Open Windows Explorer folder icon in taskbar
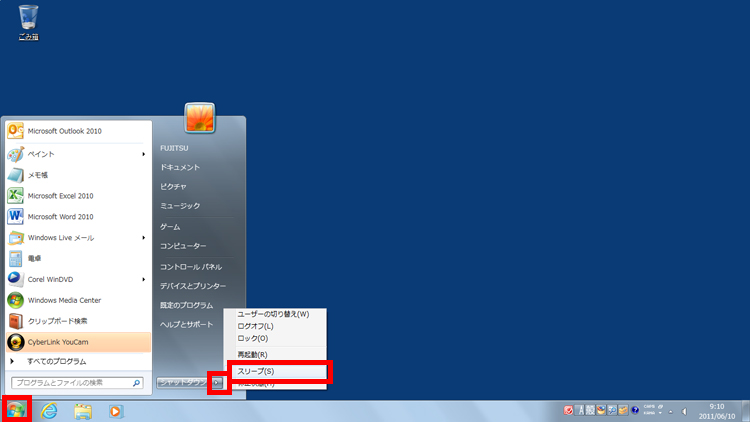 click(x=83, y=411)
